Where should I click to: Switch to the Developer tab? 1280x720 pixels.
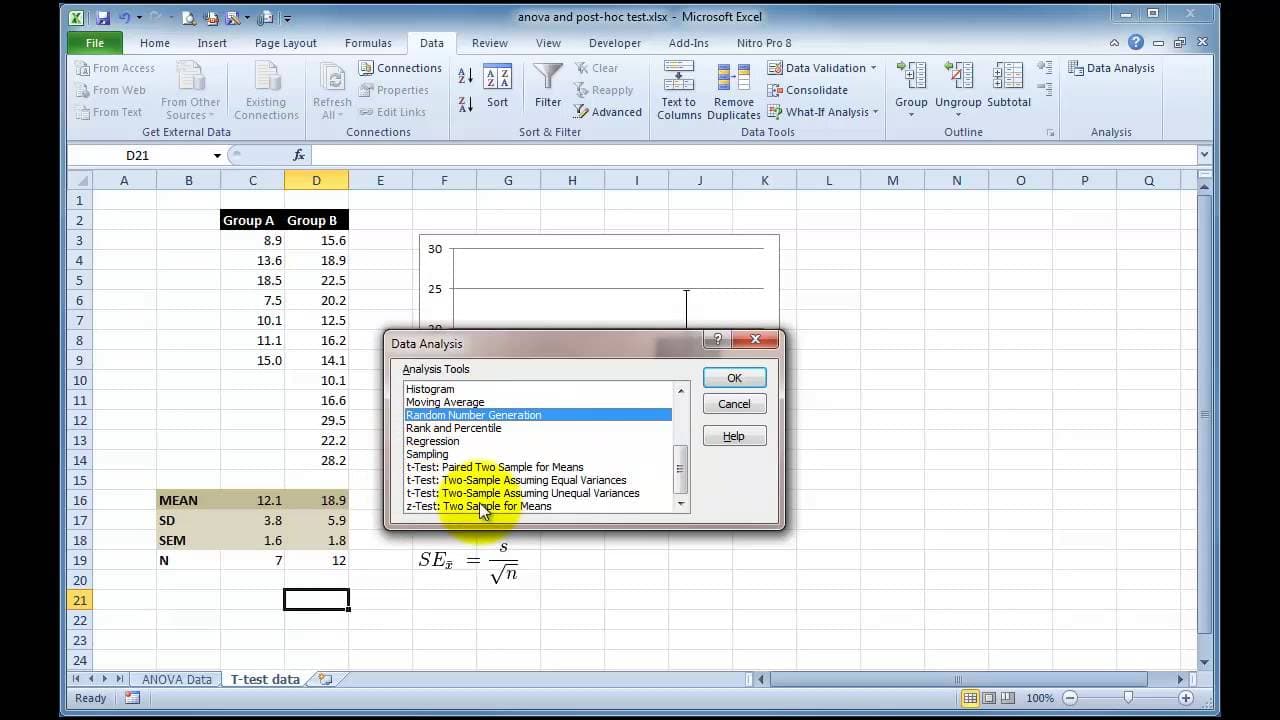(615, 43)
